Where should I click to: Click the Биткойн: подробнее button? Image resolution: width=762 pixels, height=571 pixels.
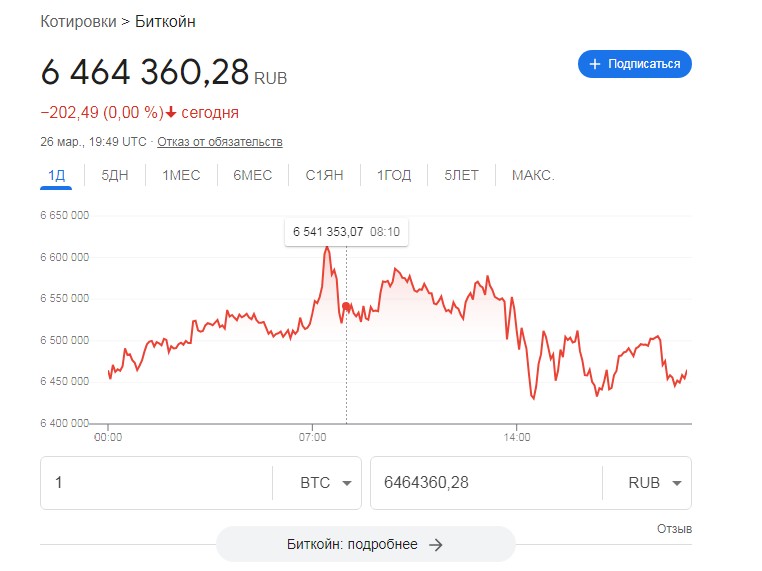click(366, 545)
